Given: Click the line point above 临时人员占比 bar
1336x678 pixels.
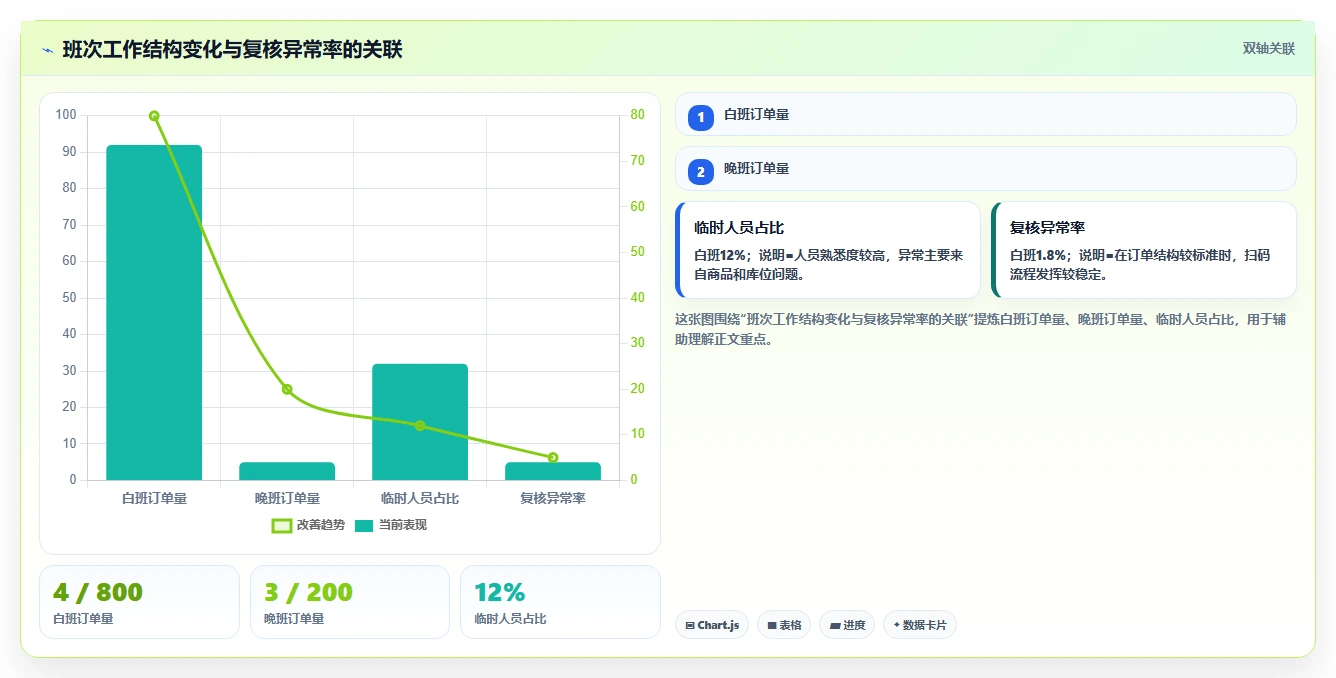Looking at the screenshot, I should click(x=420, y=426).
